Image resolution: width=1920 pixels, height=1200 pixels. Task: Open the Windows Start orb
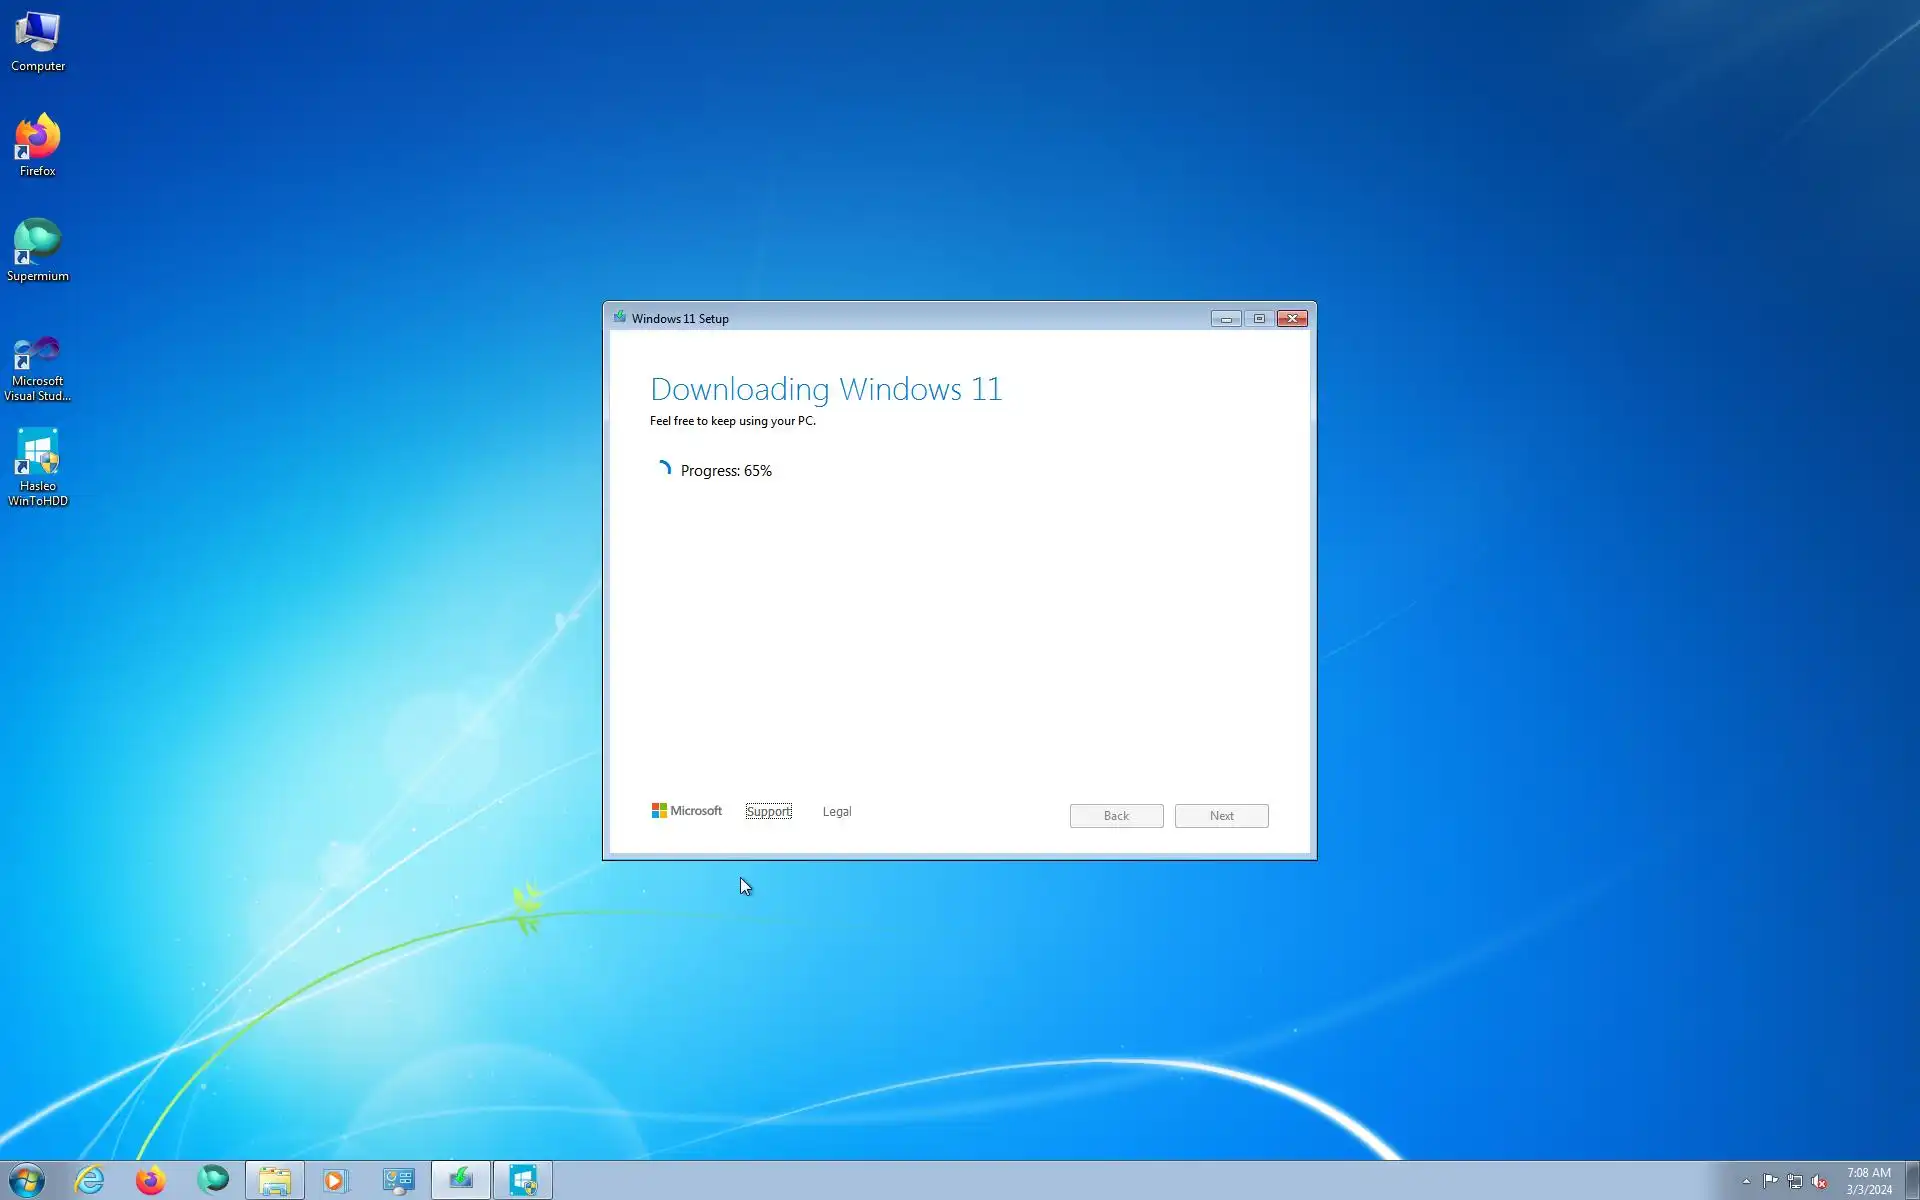coord(27,1180)
